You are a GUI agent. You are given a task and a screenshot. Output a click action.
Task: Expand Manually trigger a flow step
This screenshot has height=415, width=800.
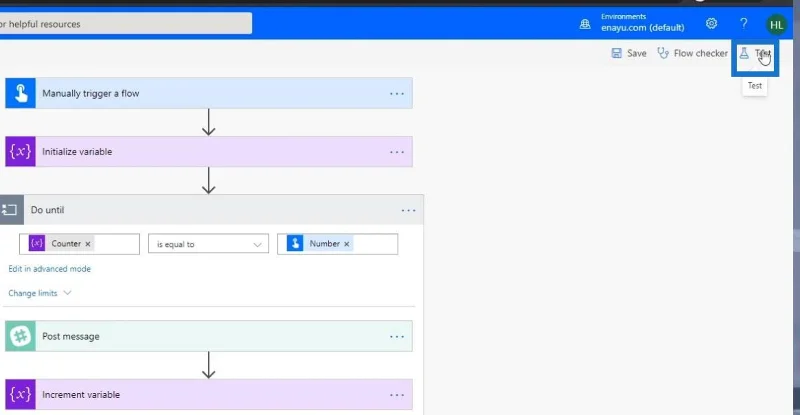[209, 93]
